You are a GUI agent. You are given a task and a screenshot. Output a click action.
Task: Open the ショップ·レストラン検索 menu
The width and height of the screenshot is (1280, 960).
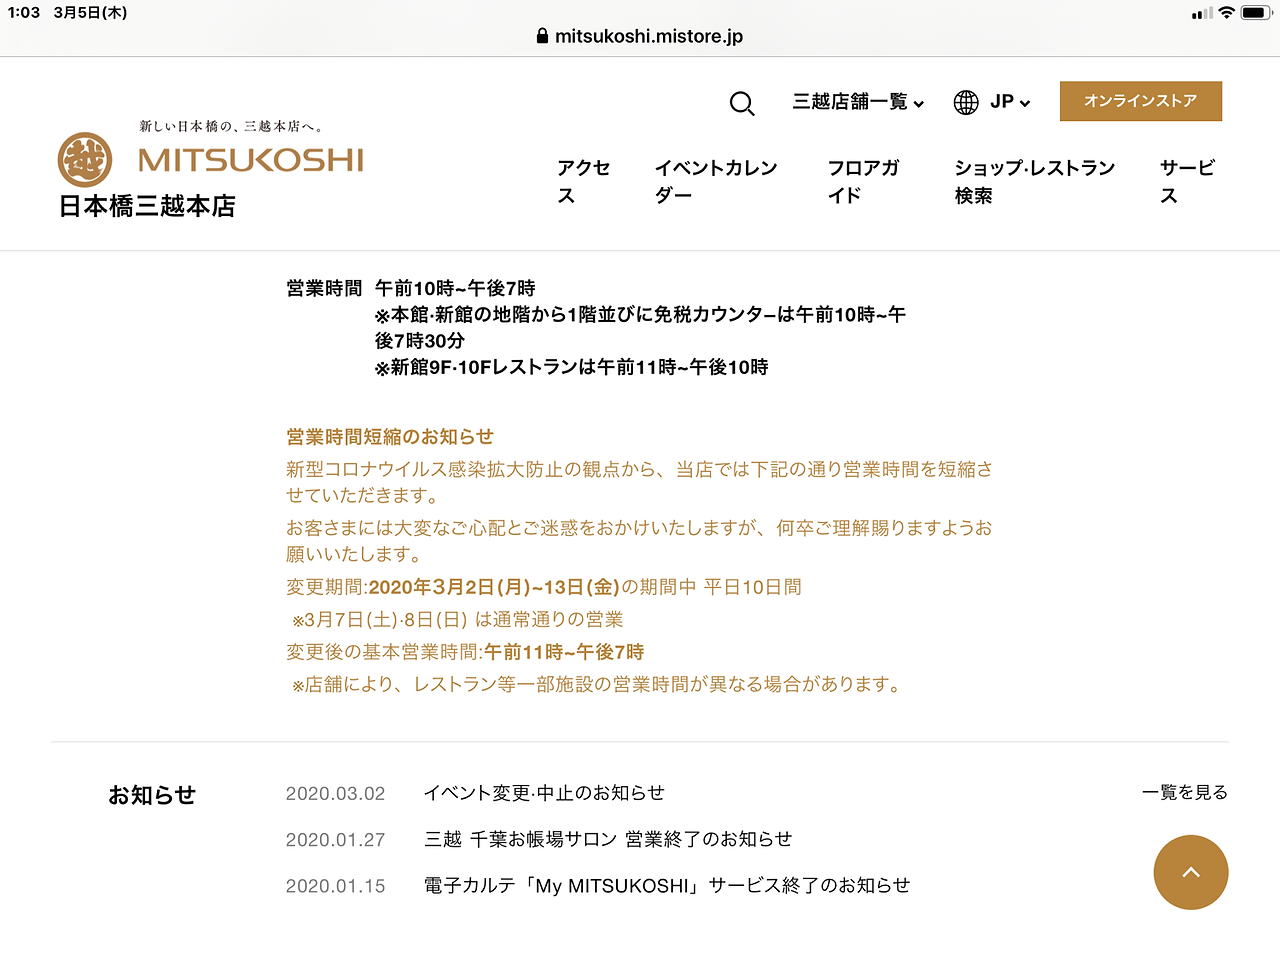1035,181
